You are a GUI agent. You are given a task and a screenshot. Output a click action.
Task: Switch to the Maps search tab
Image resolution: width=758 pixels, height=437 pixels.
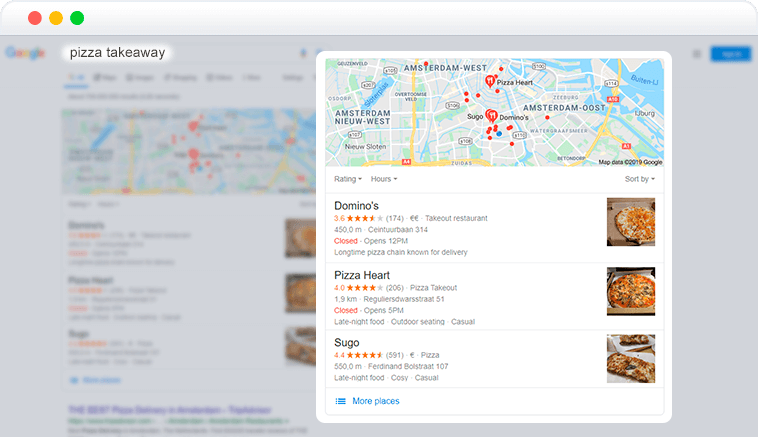105,77
